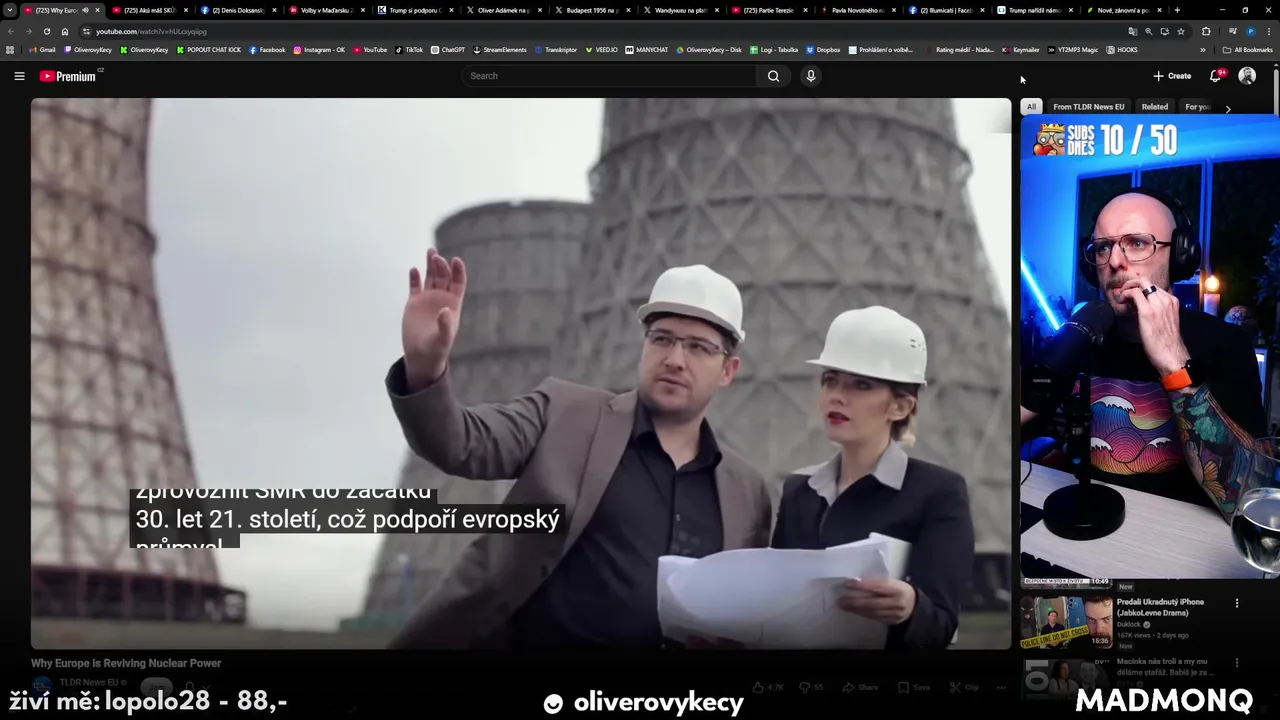This screenshot has width=1280, height=720.
Task: Switch to Partie Terezie YouTube tab
Action: (768, 10)
